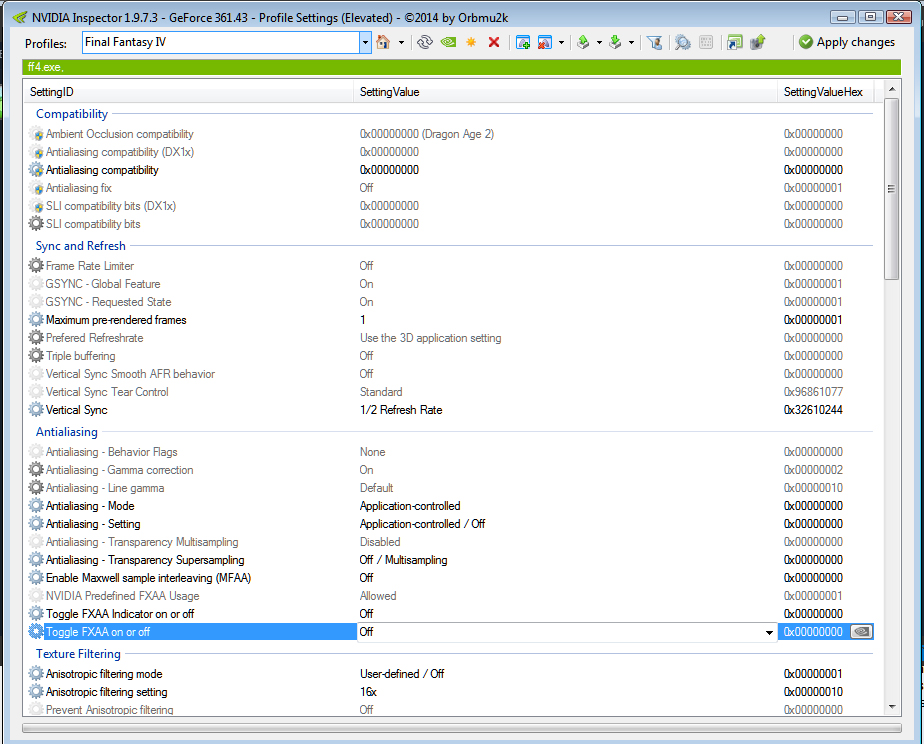Click the refresh profiles icon
The image size is (924, 744).
point(424,42)
